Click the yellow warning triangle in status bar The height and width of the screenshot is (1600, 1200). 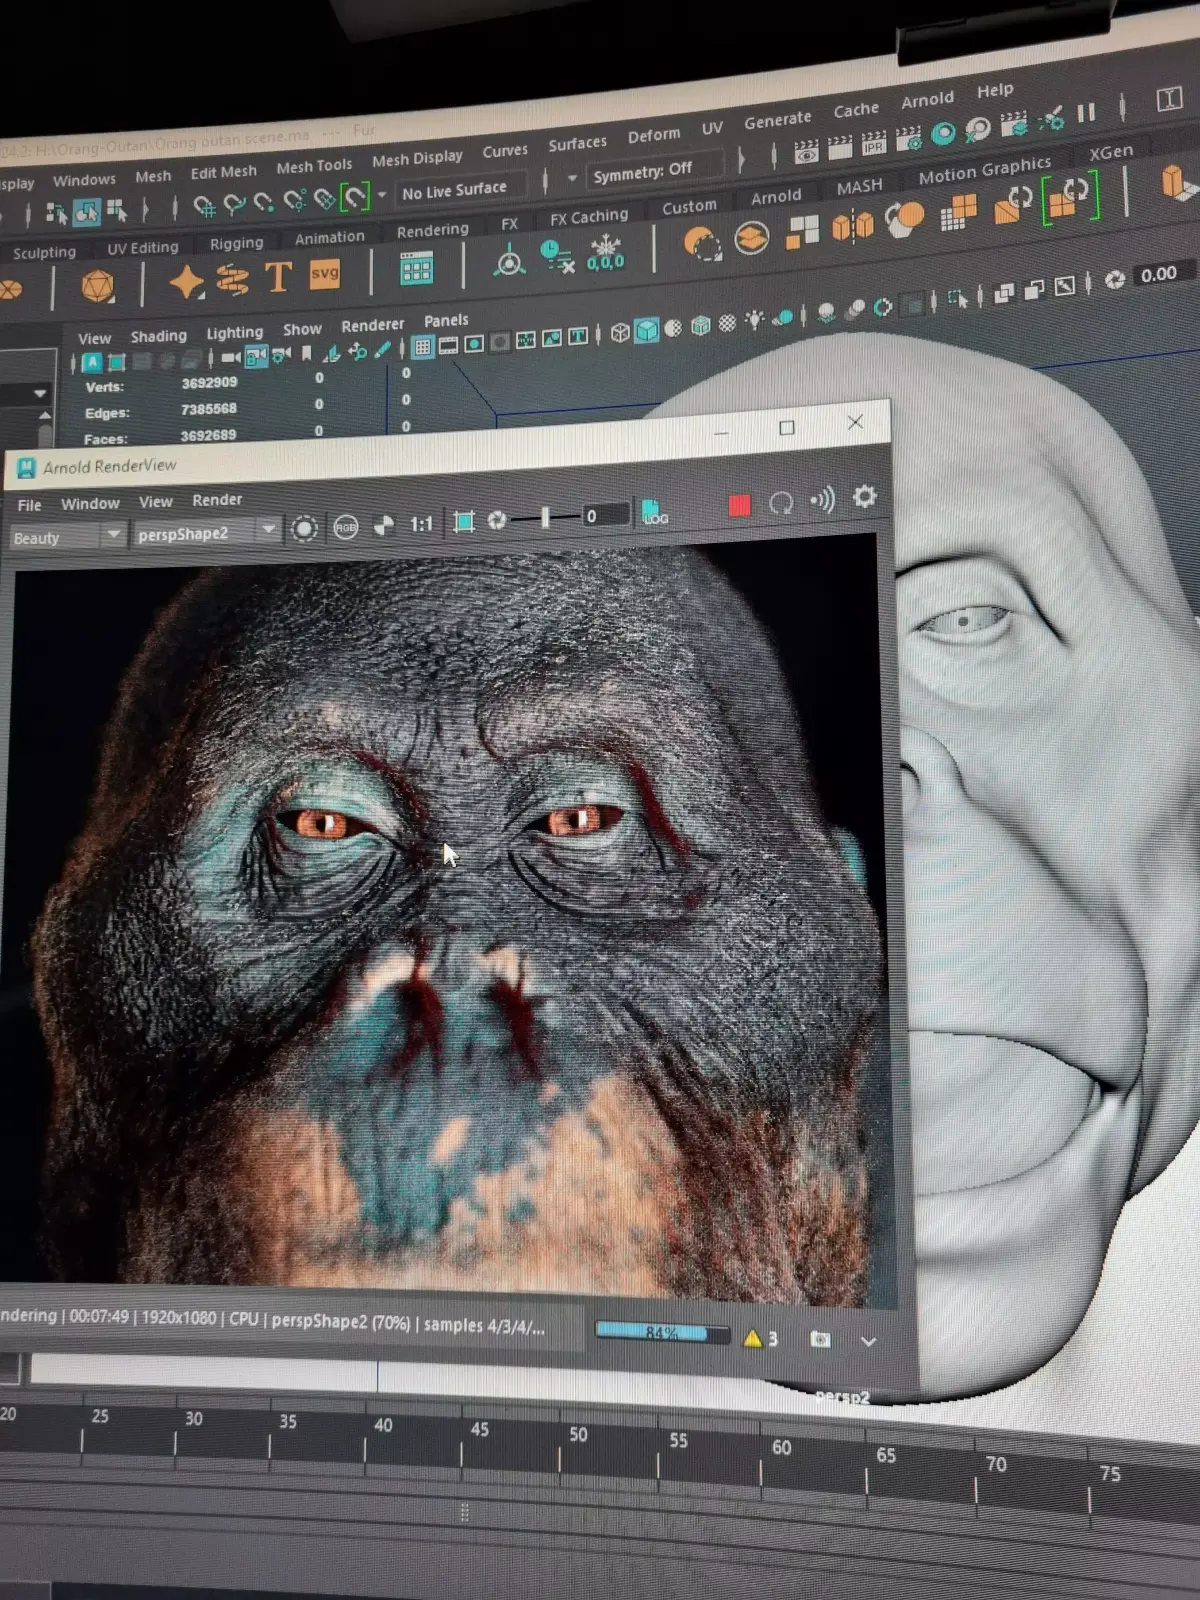[x=753, y=1338]
